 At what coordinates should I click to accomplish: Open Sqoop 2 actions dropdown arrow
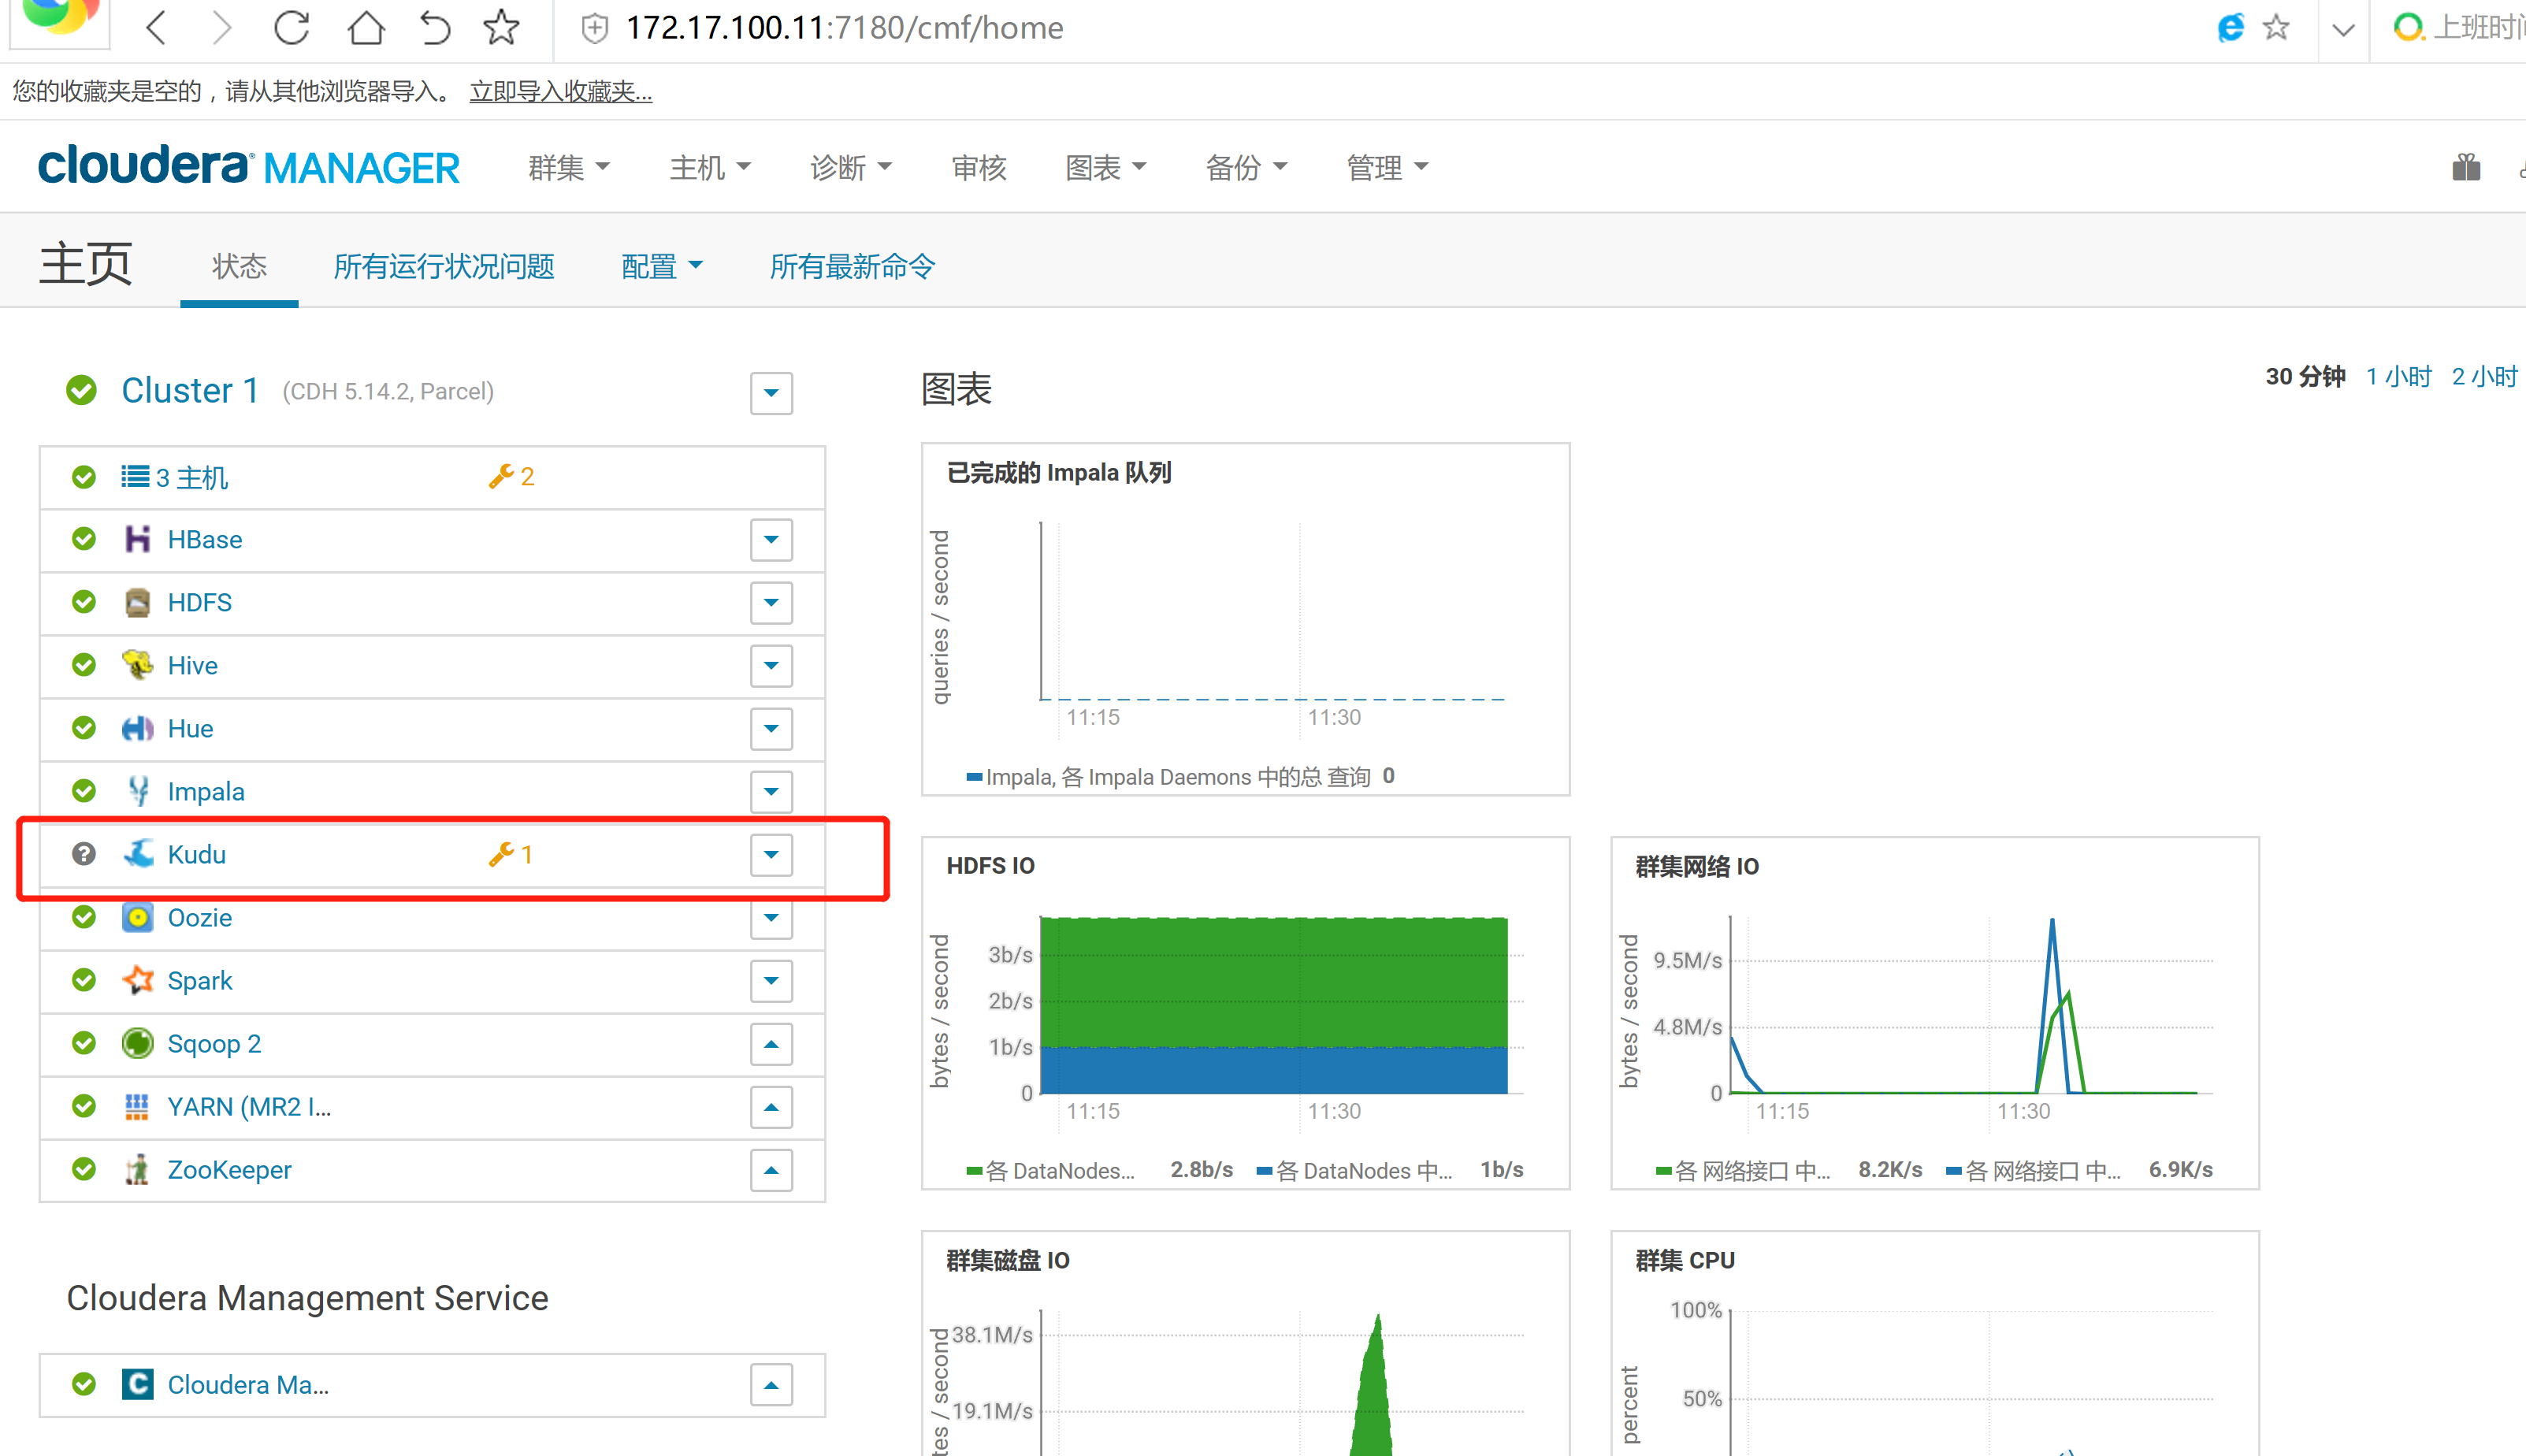click(771, 1043)
